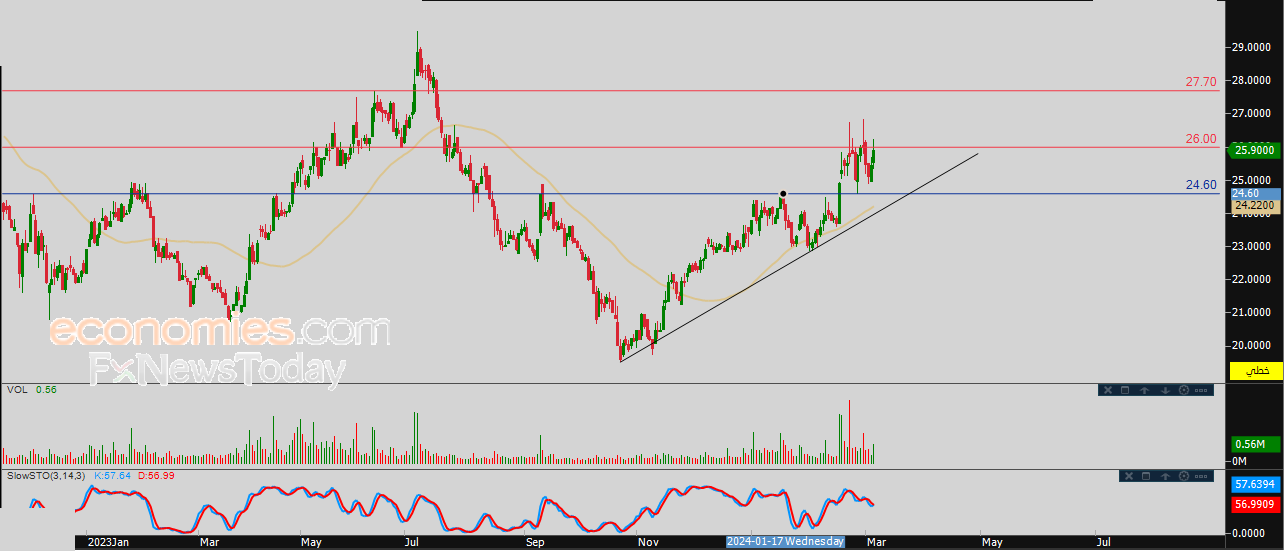The image size is (1284, 551).
Task: Click the 57.6394 blue value tag
Action: 1255,483
